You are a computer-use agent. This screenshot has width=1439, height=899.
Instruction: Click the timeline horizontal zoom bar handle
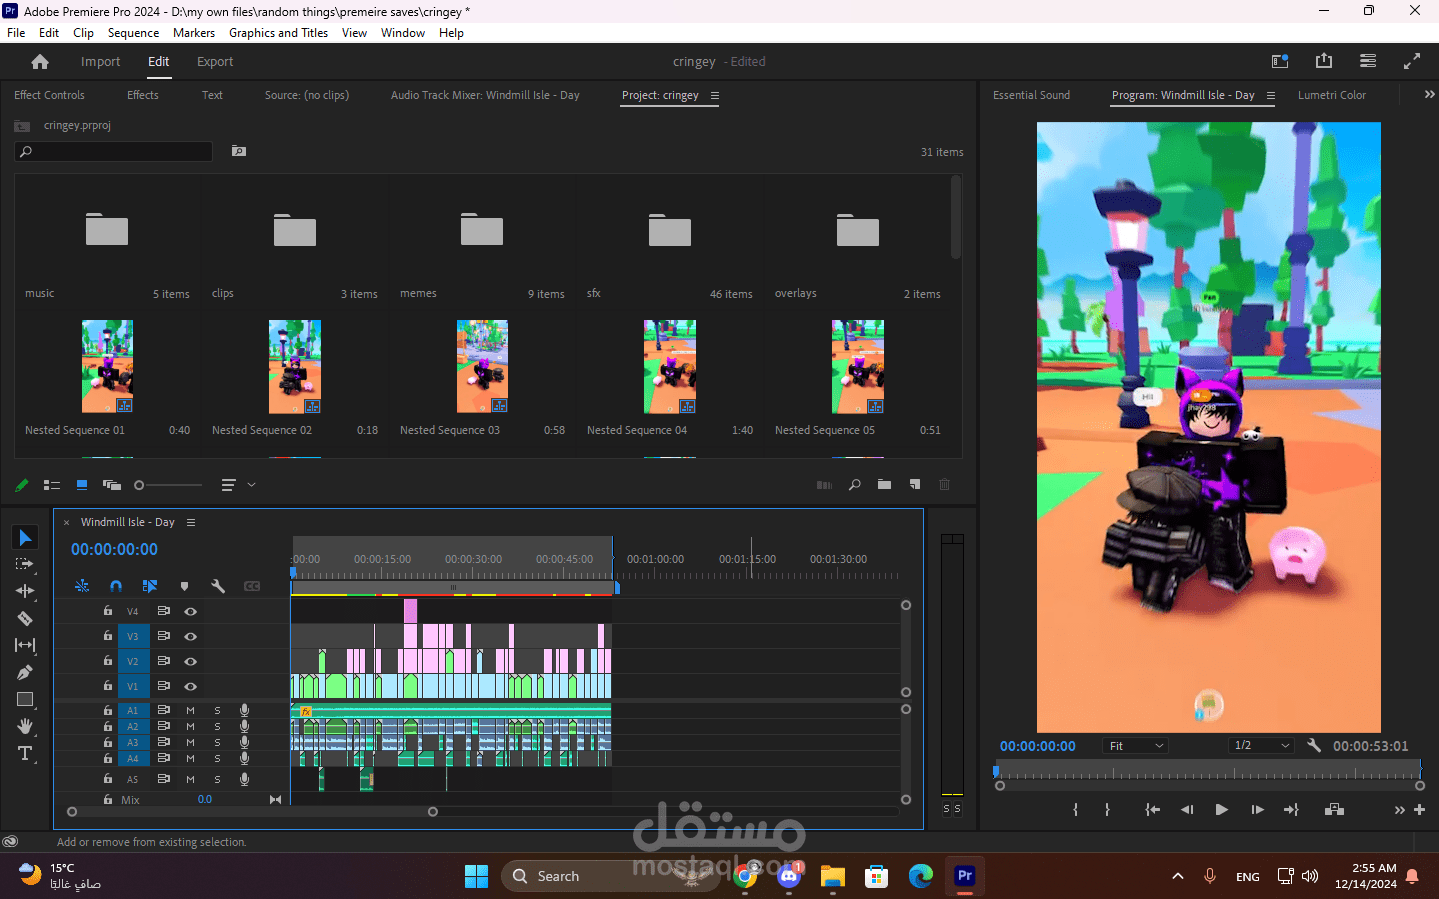pyautogui.click(x=433, y=812)
